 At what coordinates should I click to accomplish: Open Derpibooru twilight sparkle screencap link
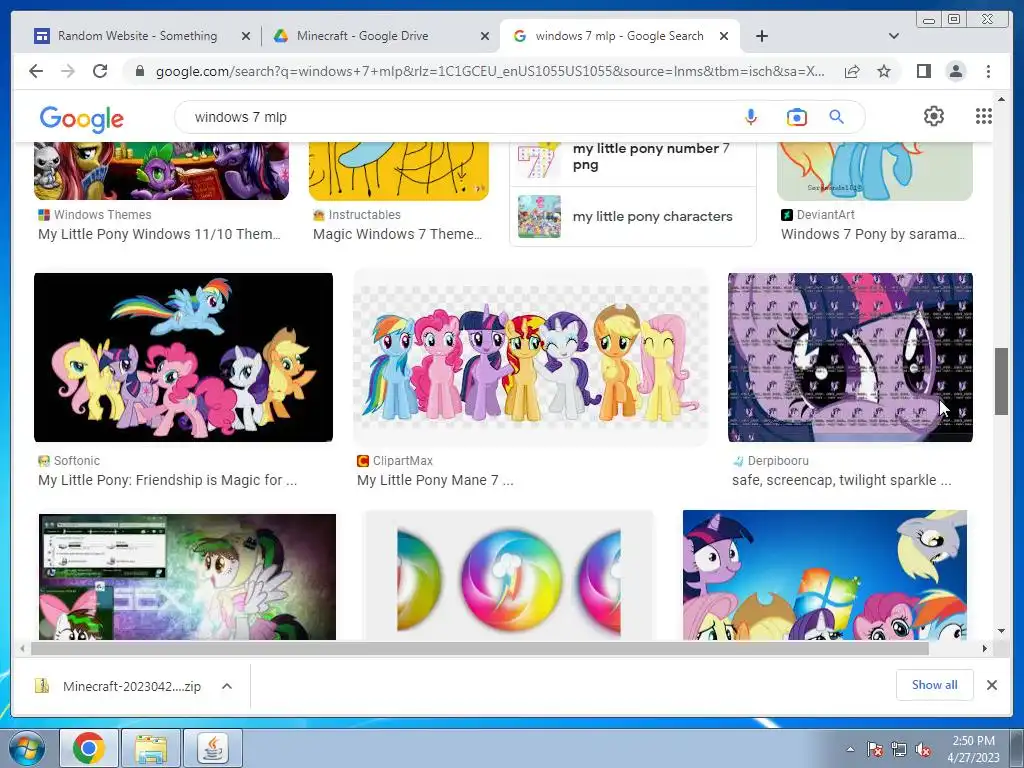click(842, 480)
